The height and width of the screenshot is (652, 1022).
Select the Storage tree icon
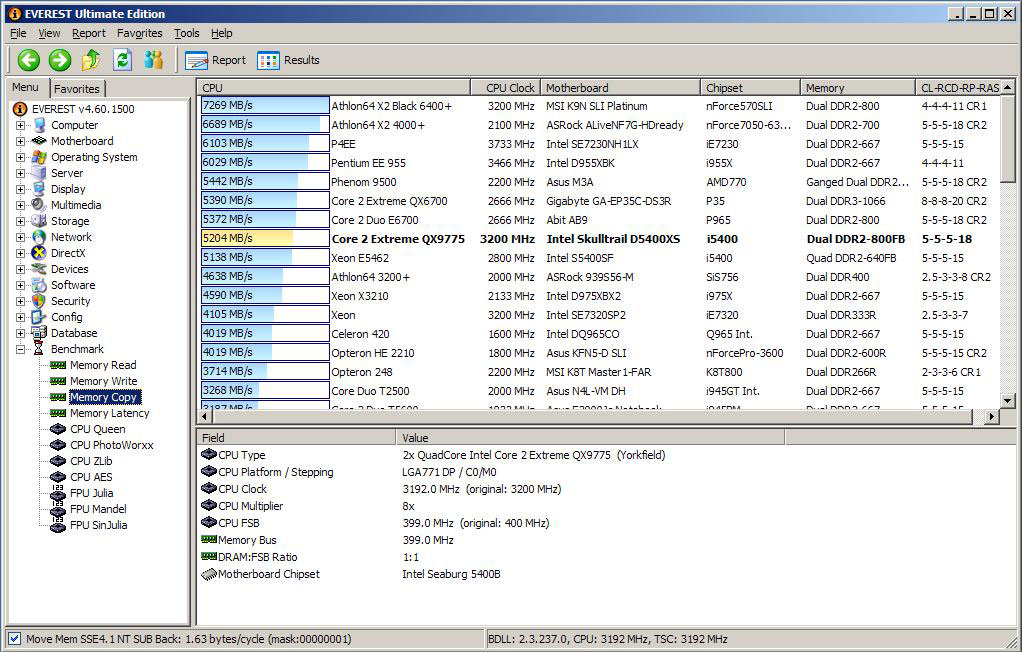click(x=39, y=221)
